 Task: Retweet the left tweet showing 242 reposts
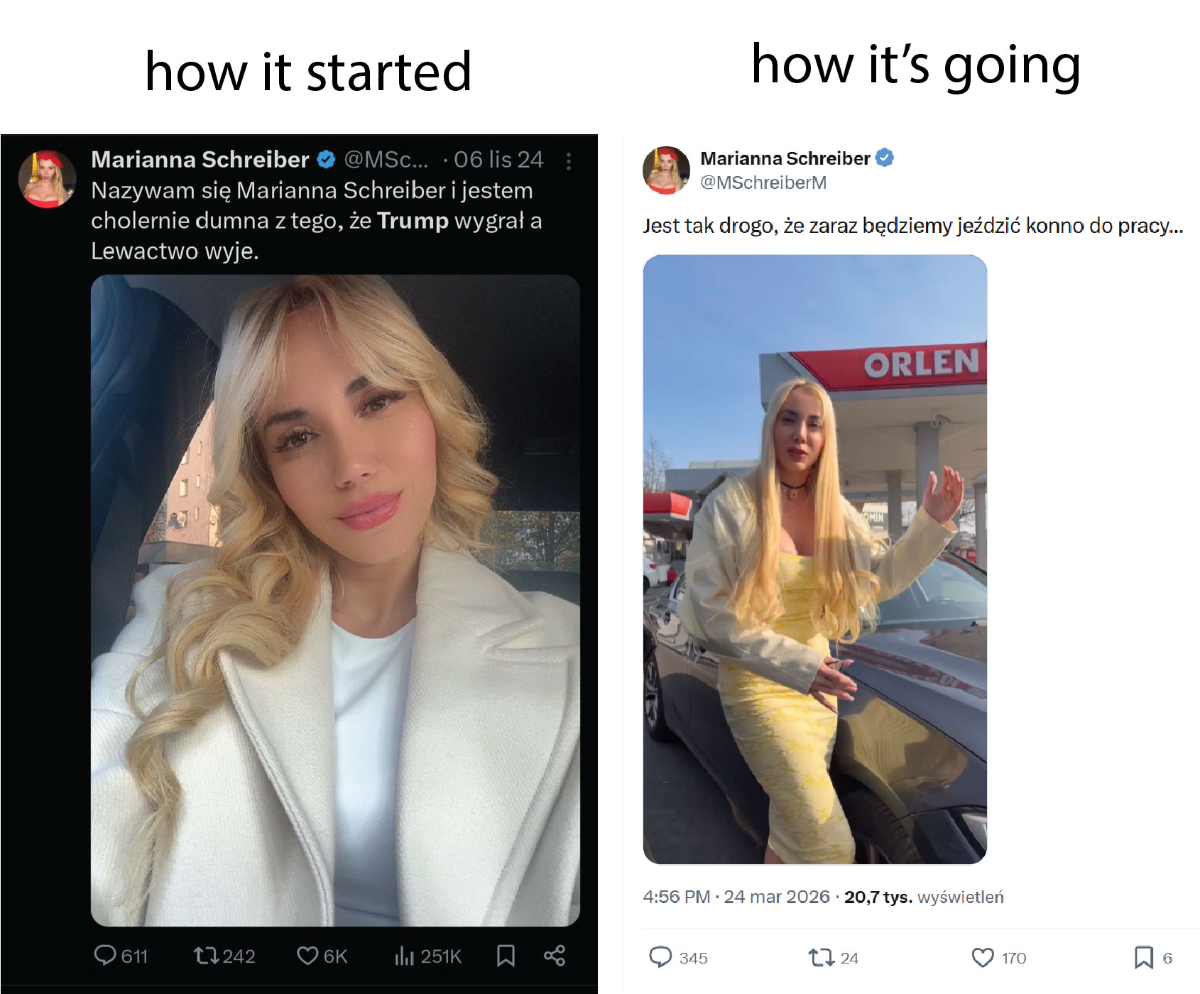224,956
